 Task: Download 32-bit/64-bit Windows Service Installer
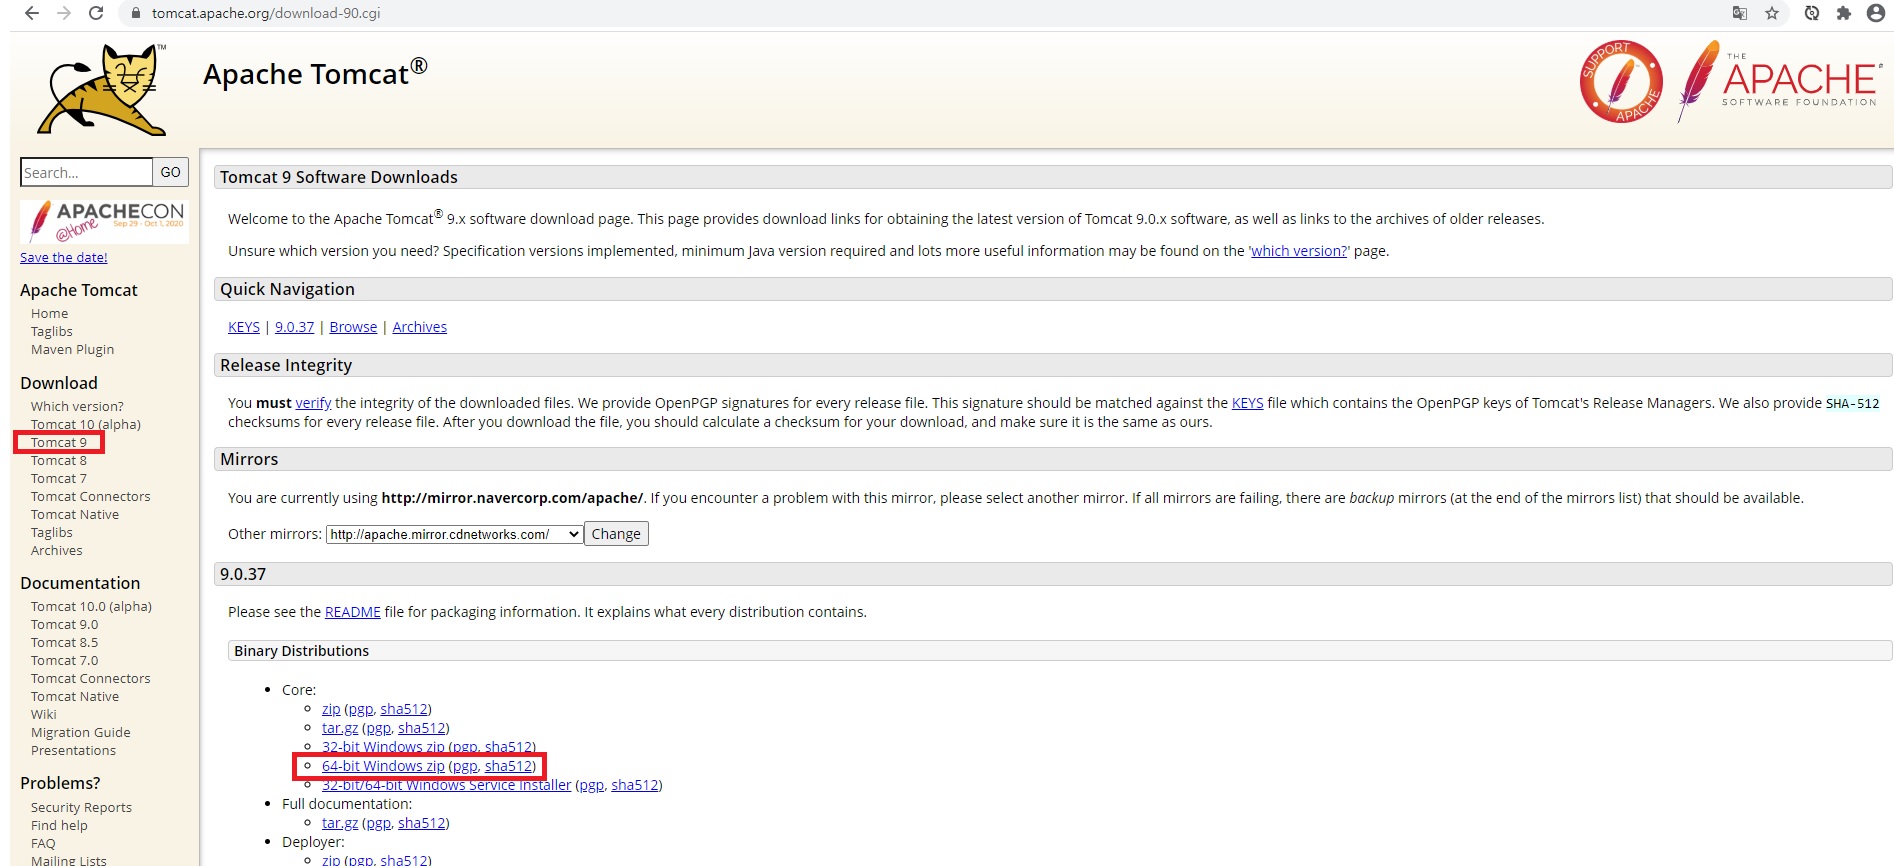(446, 785)
